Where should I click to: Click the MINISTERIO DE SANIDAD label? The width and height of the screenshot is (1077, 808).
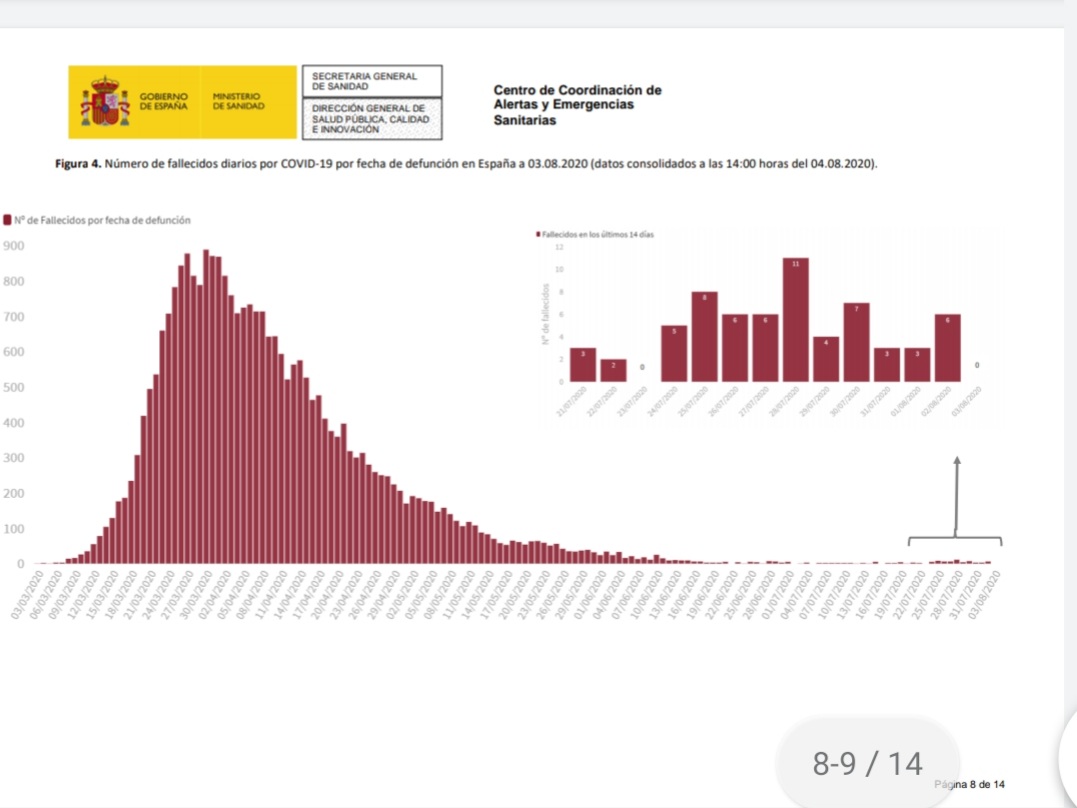238,101
